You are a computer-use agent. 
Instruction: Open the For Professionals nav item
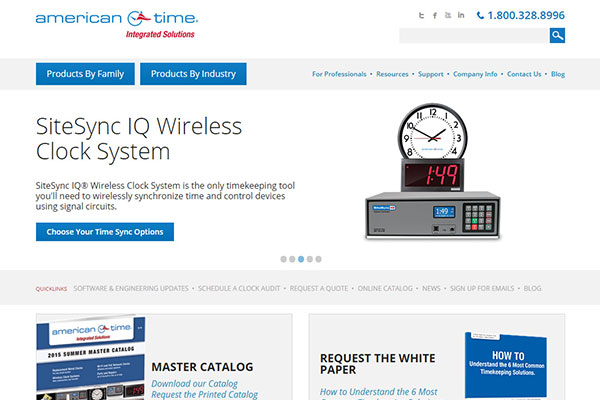pyautogui.click(x=339, y=74)
